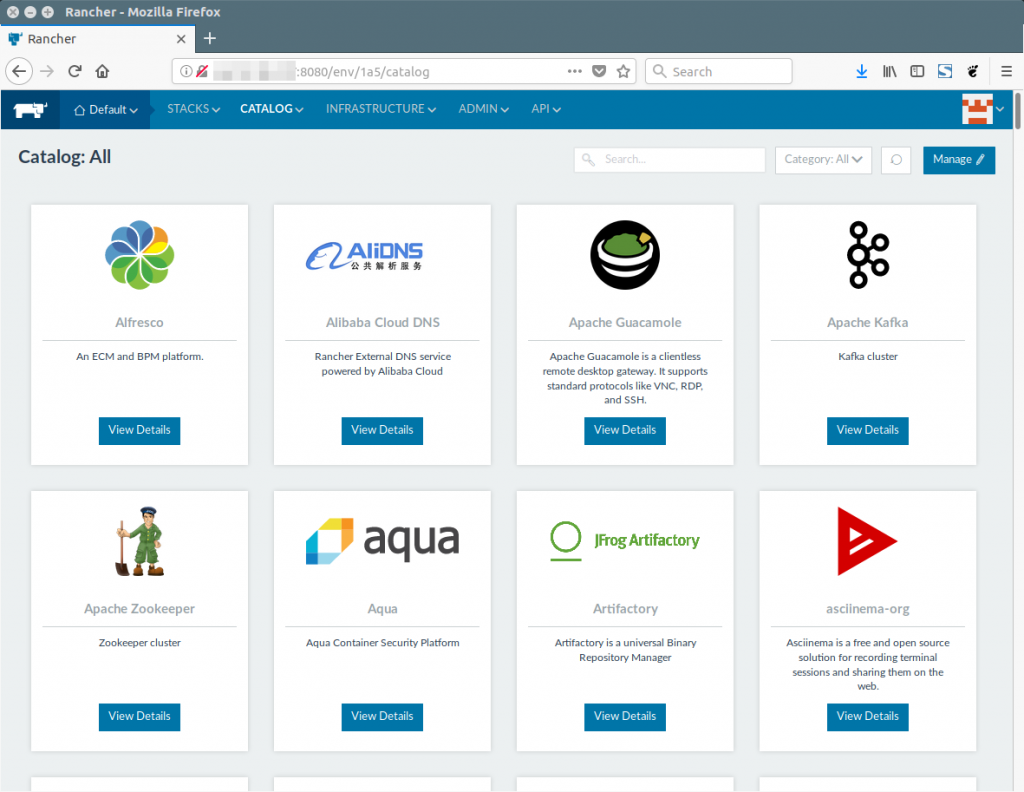Viewport: 1024px width, 792px height.
Task: Click the Apache Zookeeper mascot image
Action: (x=139, y=540)
